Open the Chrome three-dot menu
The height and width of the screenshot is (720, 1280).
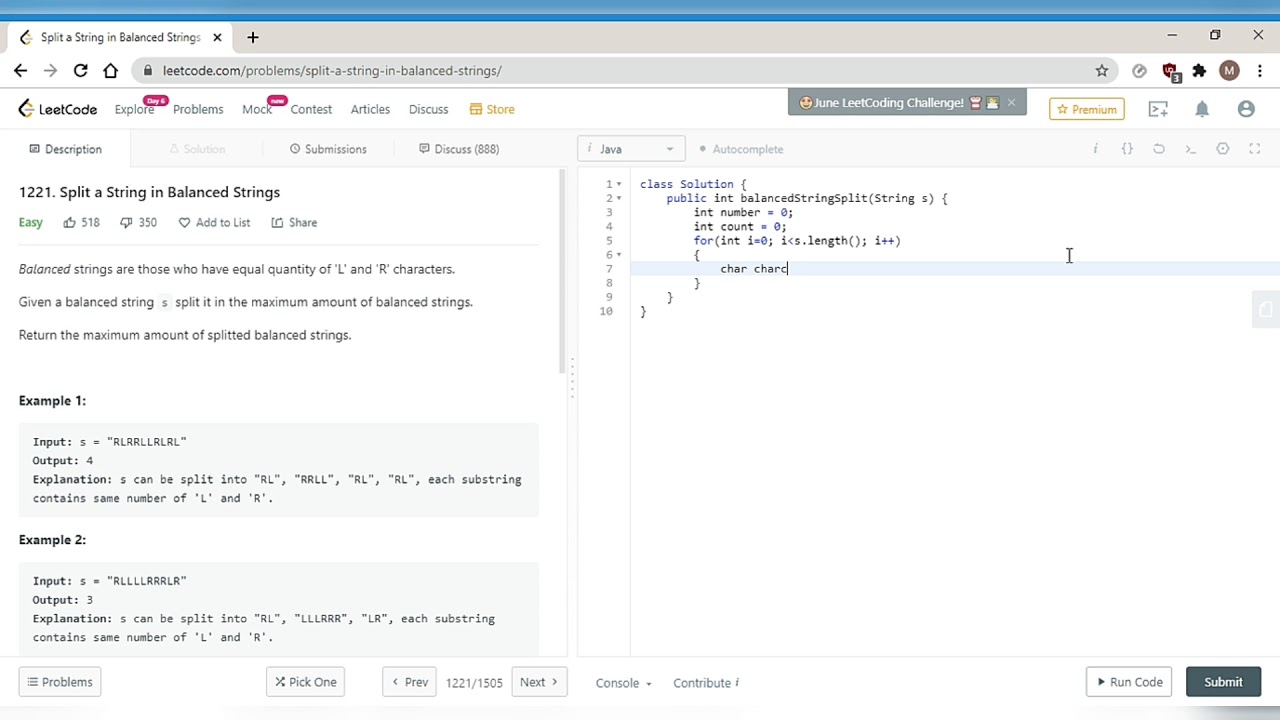tap(1258, 71)
